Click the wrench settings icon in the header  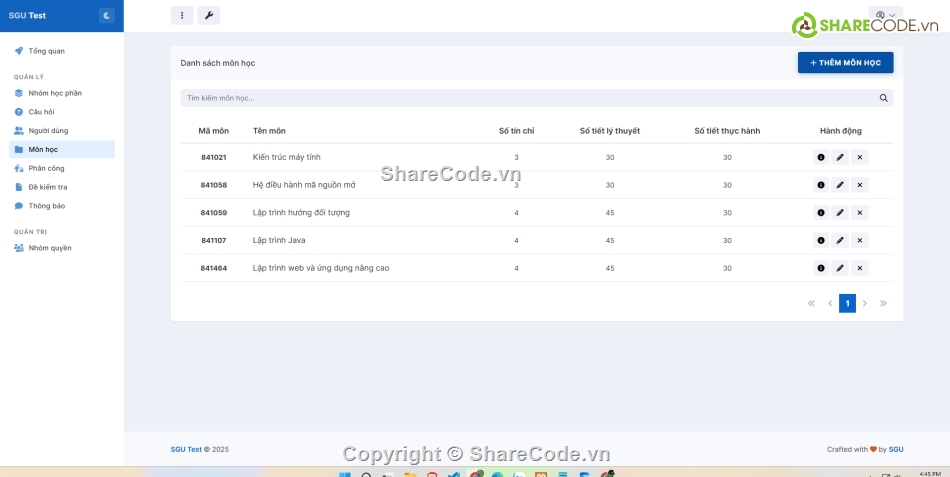tap(208, 16)
